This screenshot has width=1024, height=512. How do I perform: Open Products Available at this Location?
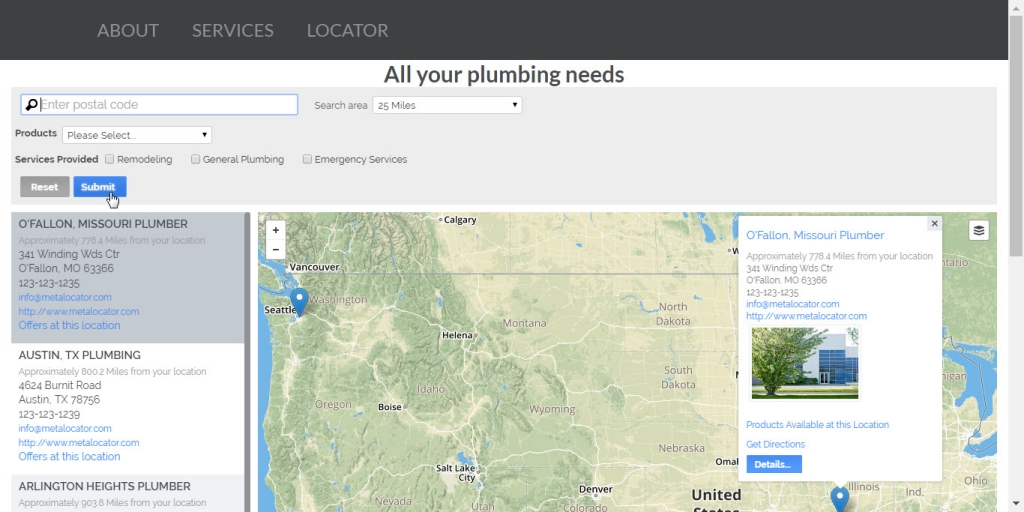click(x=817, y=424)
